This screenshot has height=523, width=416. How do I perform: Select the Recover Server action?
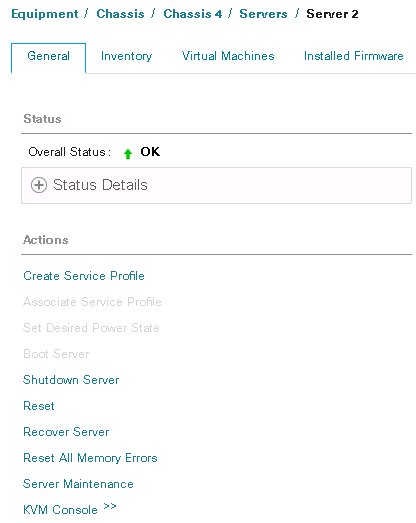pyautogui.click(x=66, y=432)
